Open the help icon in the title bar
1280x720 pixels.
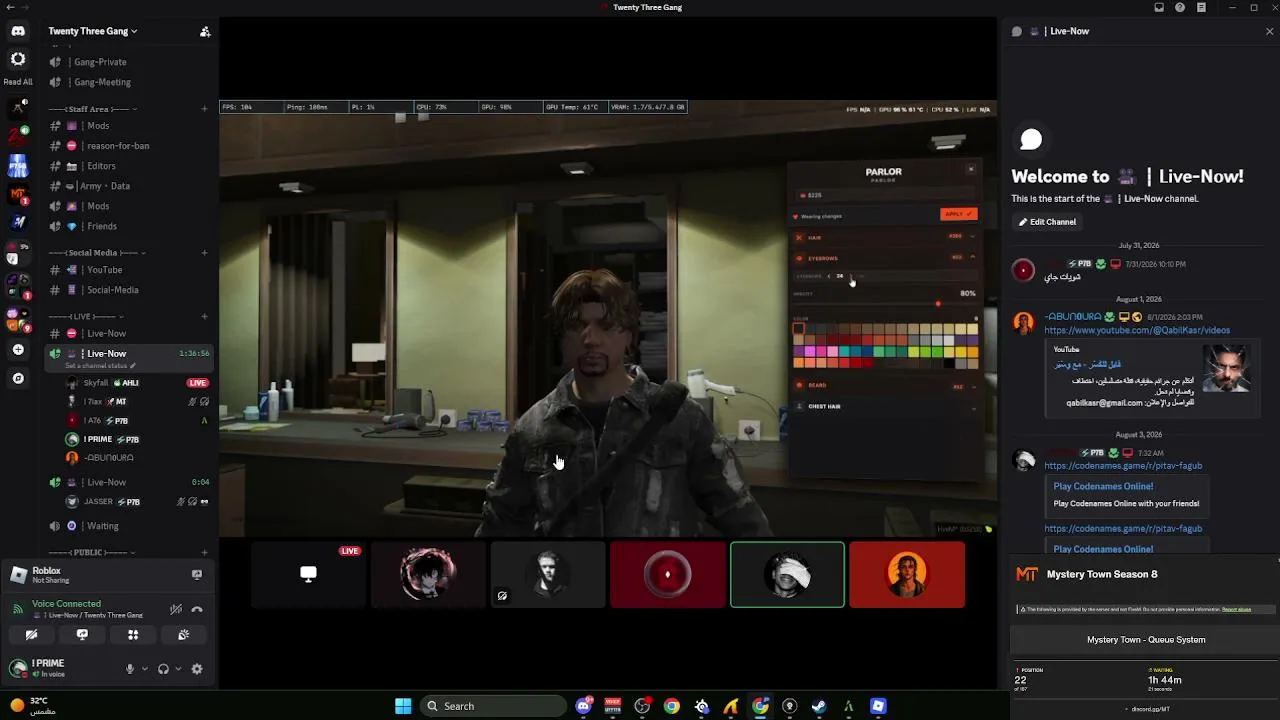(x=1180, y=7)
